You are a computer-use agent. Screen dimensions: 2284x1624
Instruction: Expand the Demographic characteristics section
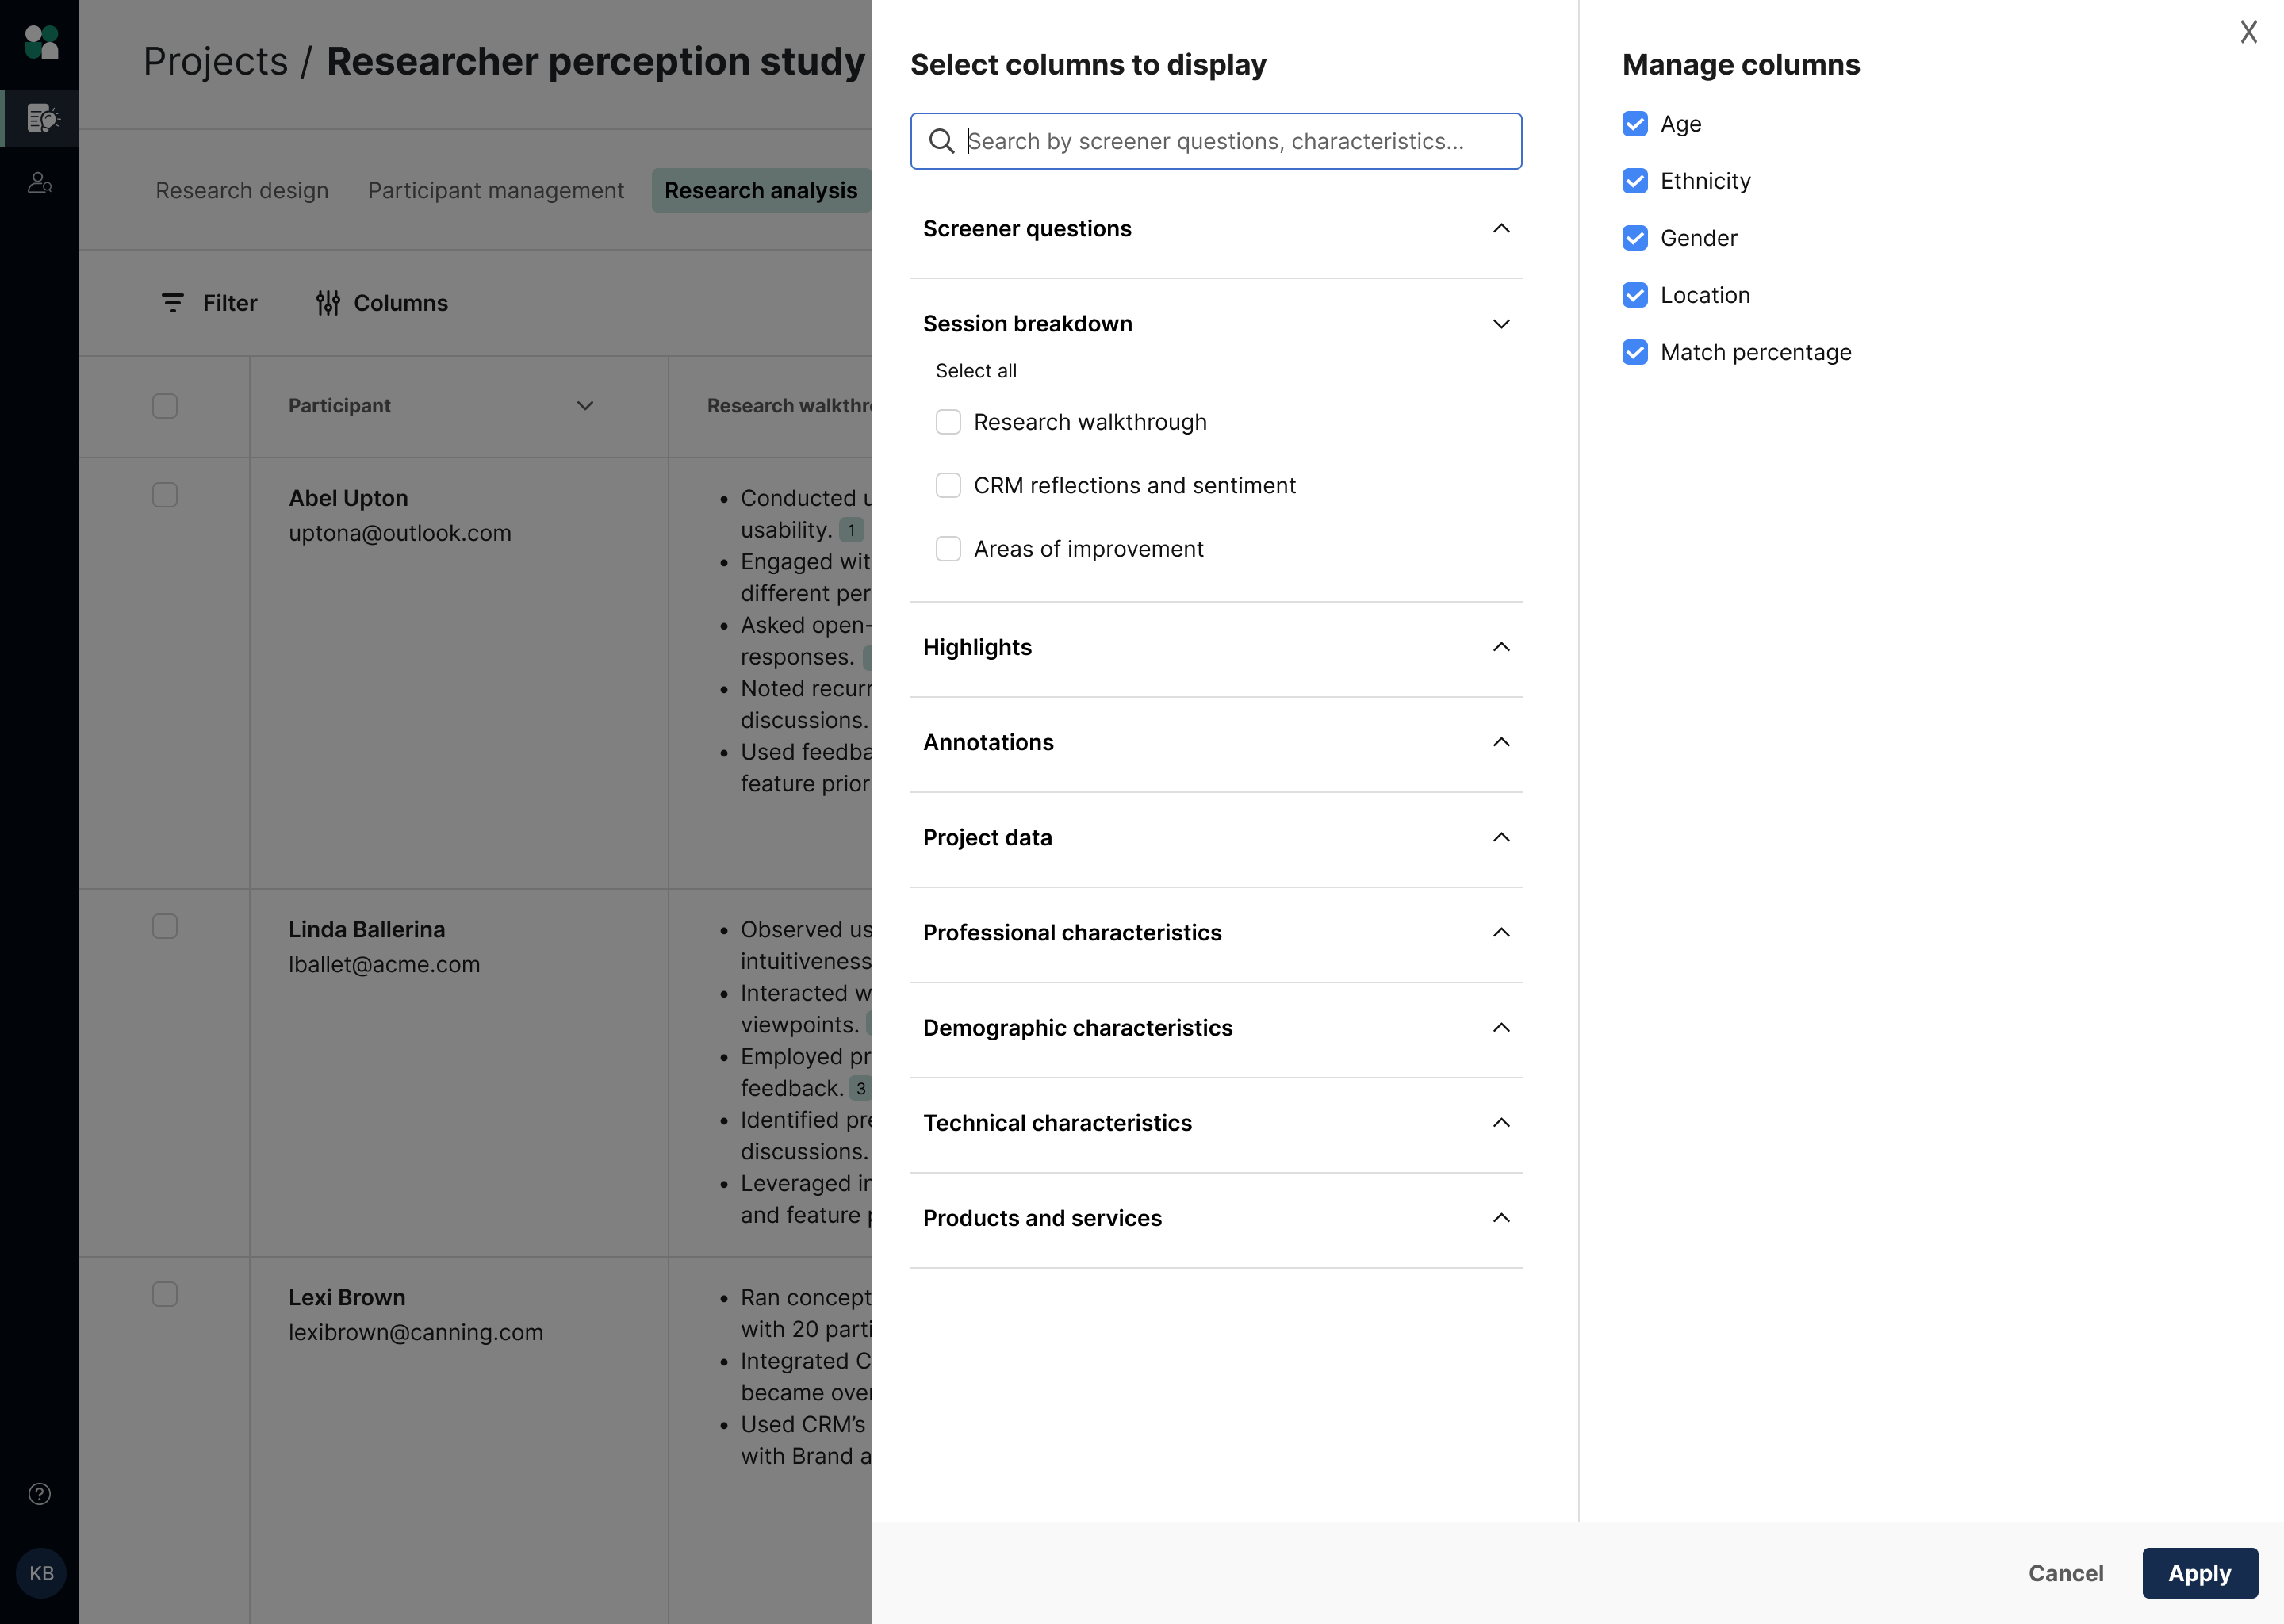click(x=1500, y=1028)
